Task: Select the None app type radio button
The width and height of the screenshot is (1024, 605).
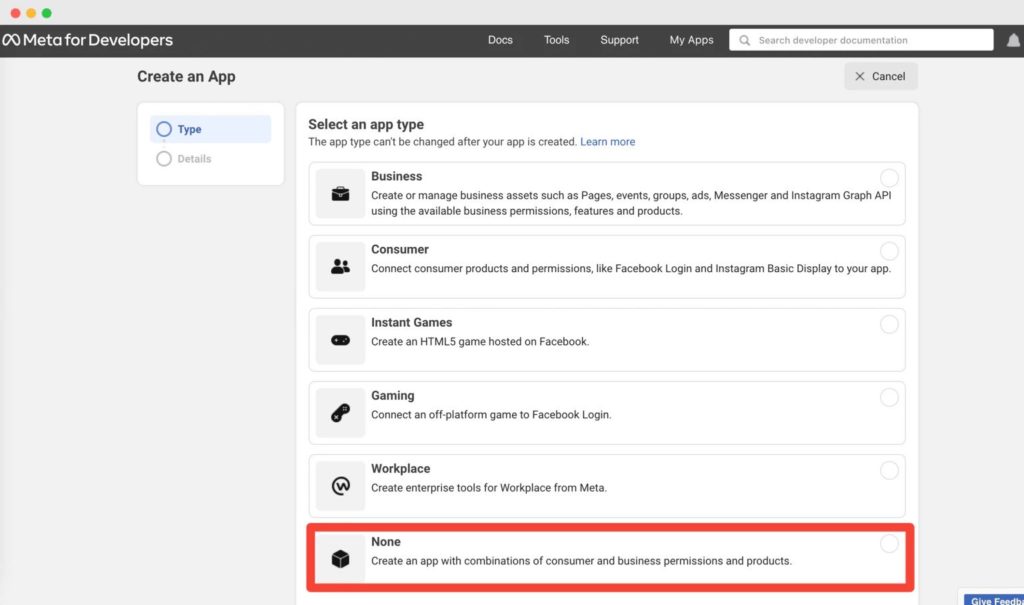Action: 890,543
